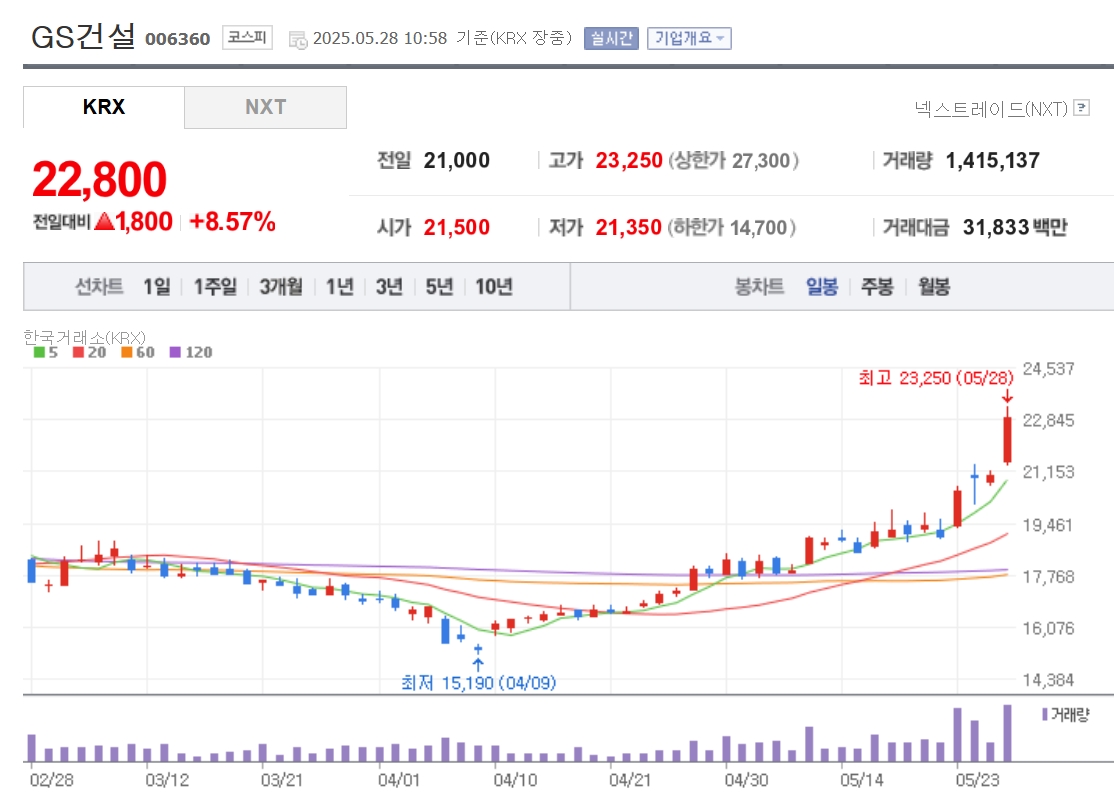This screenshot has height=805, width=1114.
Task: Click the x-axis date 05/14
Action: (862, 780)
